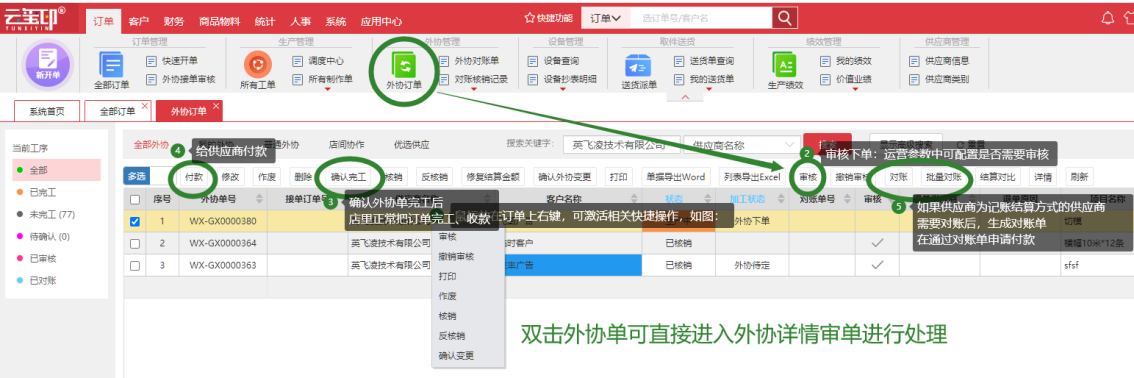This screenshot has height=378, width=1134.
Task: Open the 供应商名称 dropdown
Action: click(x=742, y=145)
